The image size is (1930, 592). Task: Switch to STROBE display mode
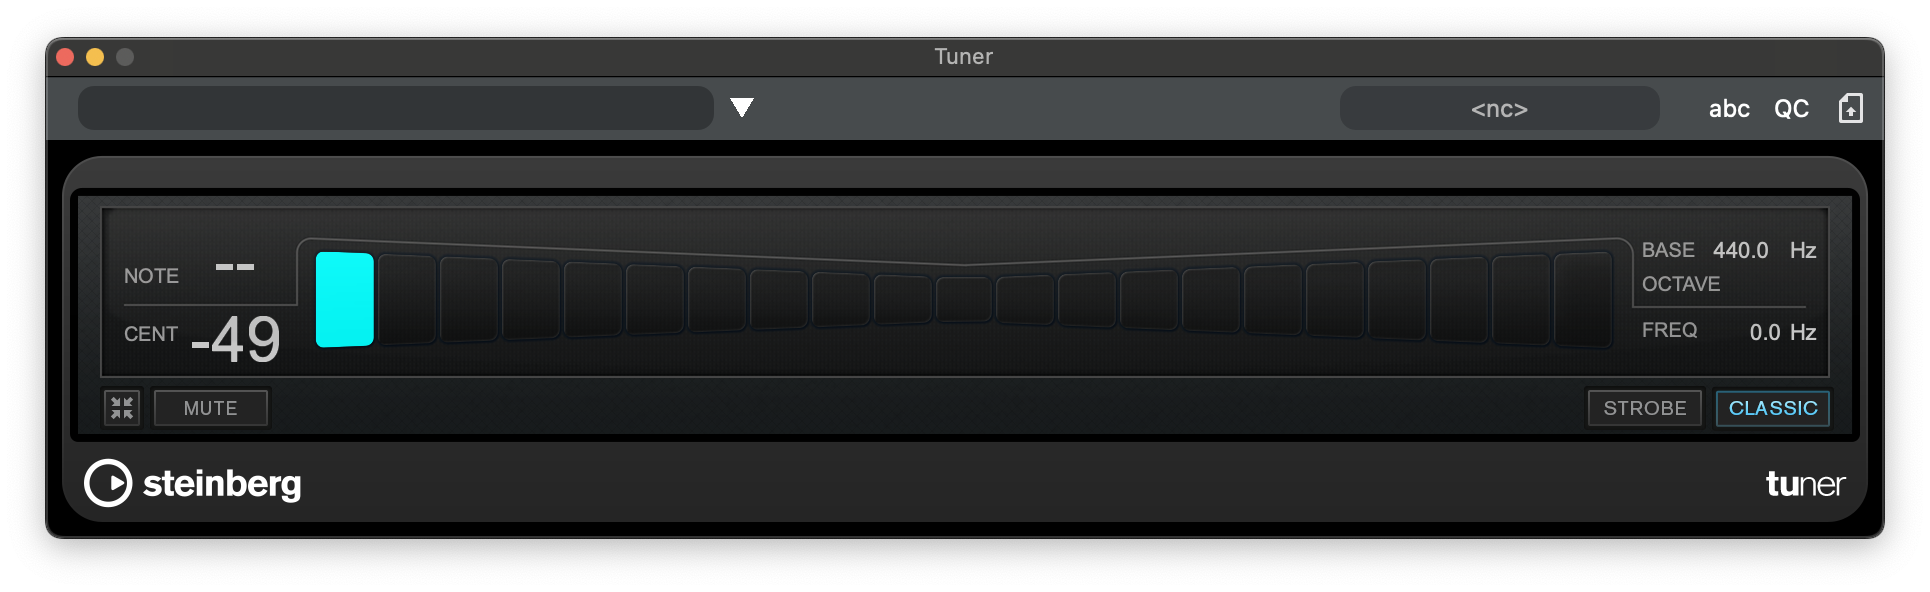(x=1644, y=408)
